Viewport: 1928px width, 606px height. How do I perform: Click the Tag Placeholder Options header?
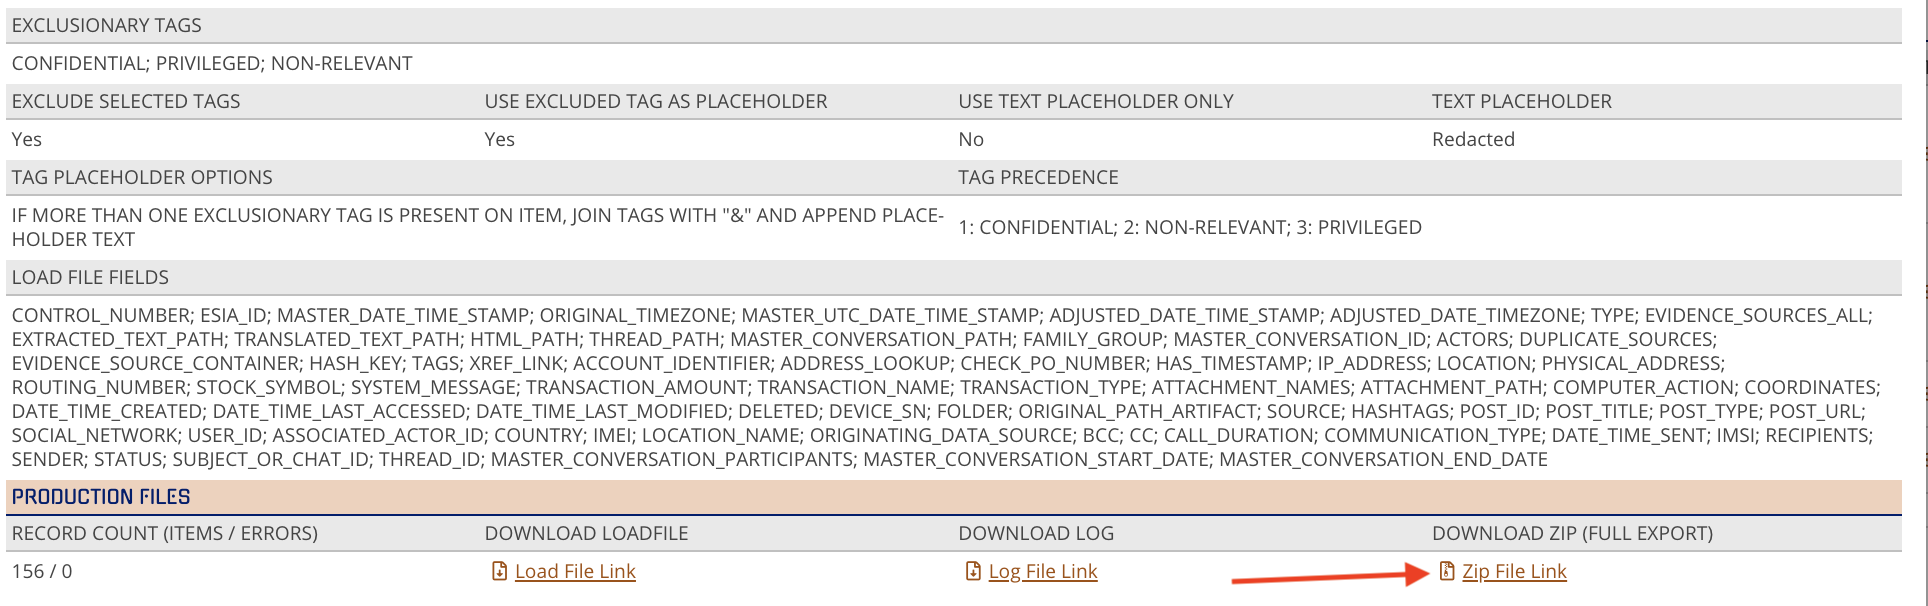point(142,177)
